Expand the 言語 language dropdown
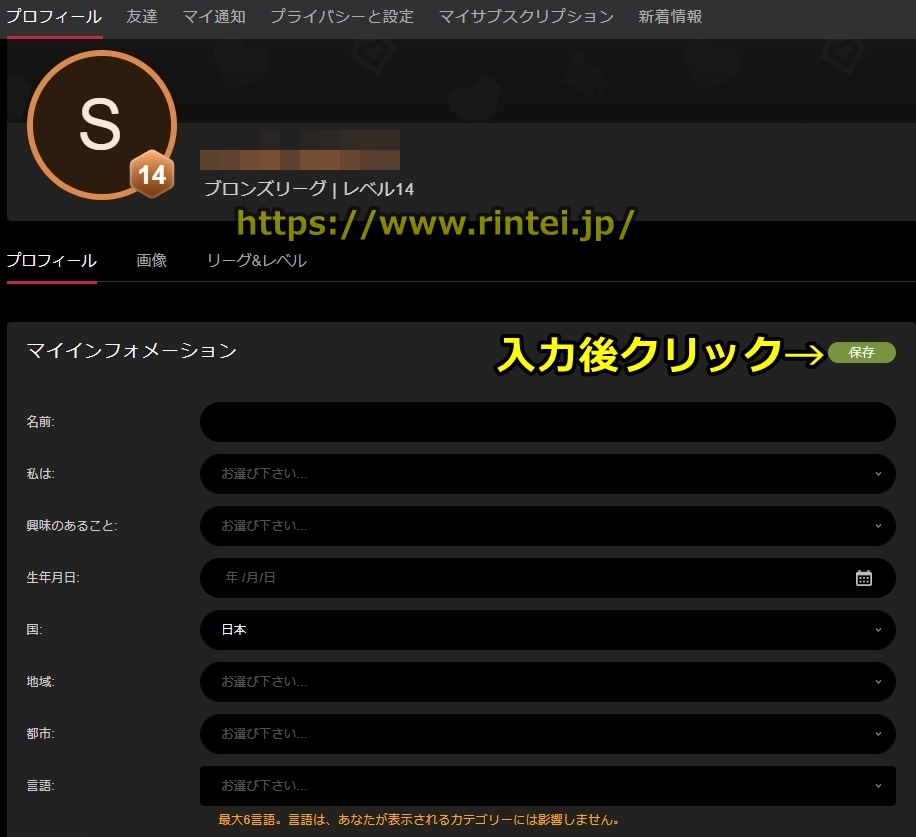The width and height of the screenshot is (916, 837). [x=547, y=786]
